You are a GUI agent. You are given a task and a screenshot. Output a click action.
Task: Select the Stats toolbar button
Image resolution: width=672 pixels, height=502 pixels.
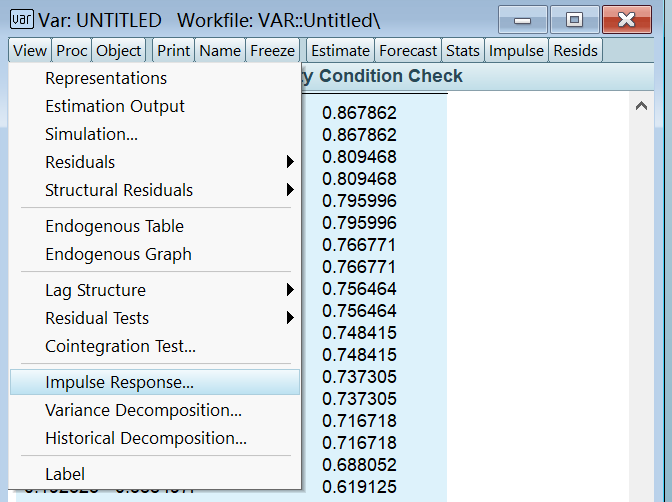[x=463, y=50]
